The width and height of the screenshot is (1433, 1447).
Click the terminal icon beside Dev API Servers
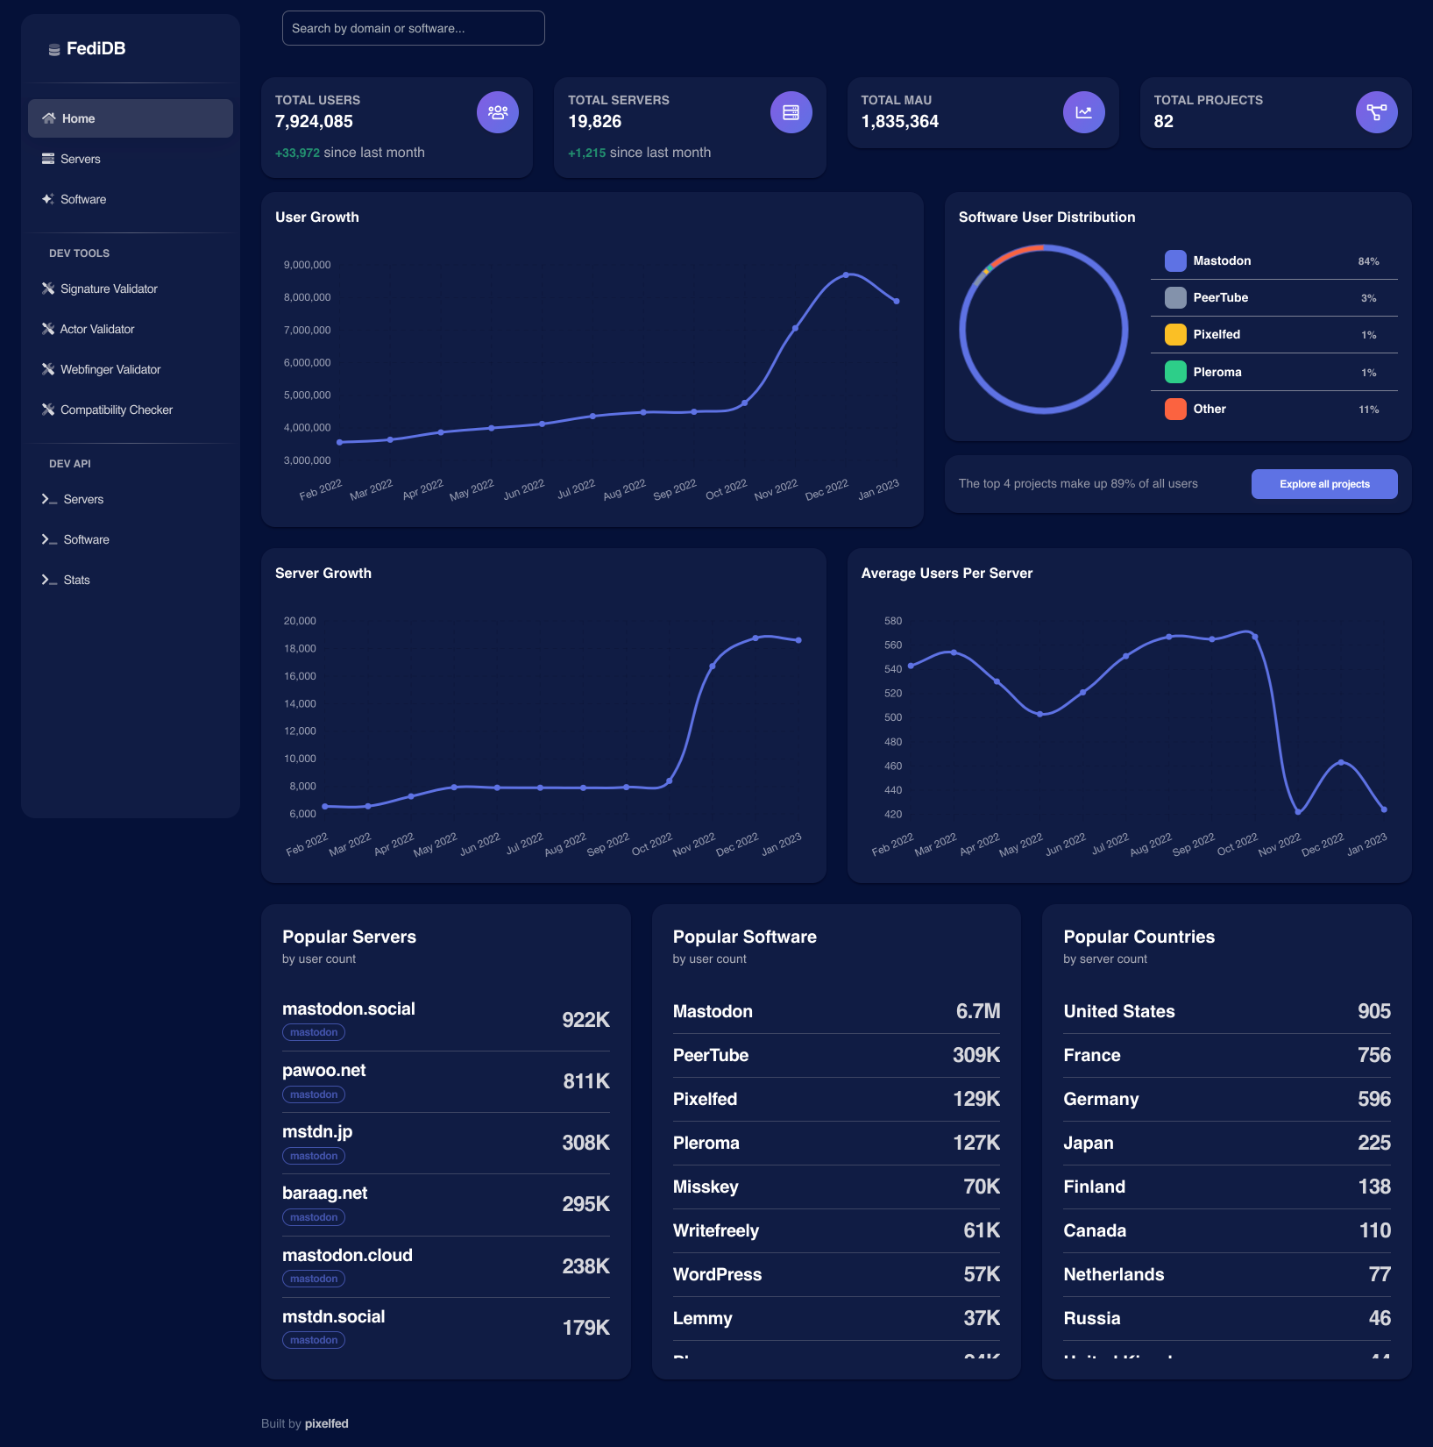click(49, 499)
